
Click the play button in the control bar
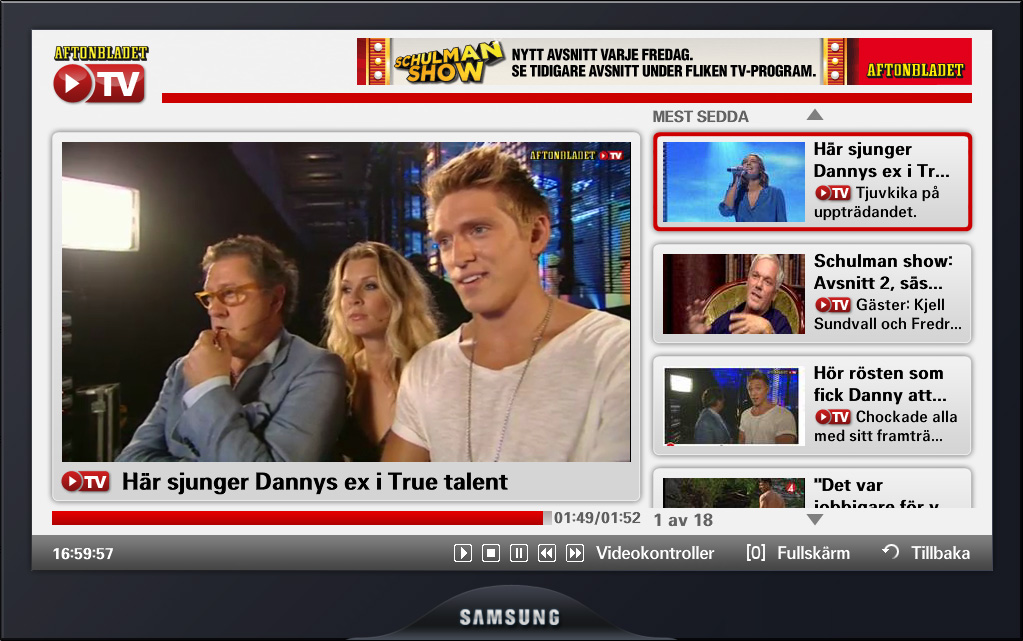click(463, 553)
